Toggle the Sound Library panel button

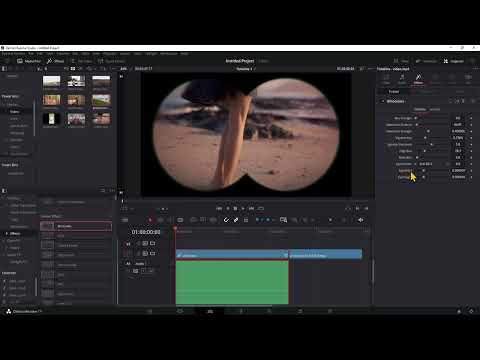click(x=111, y=61)
